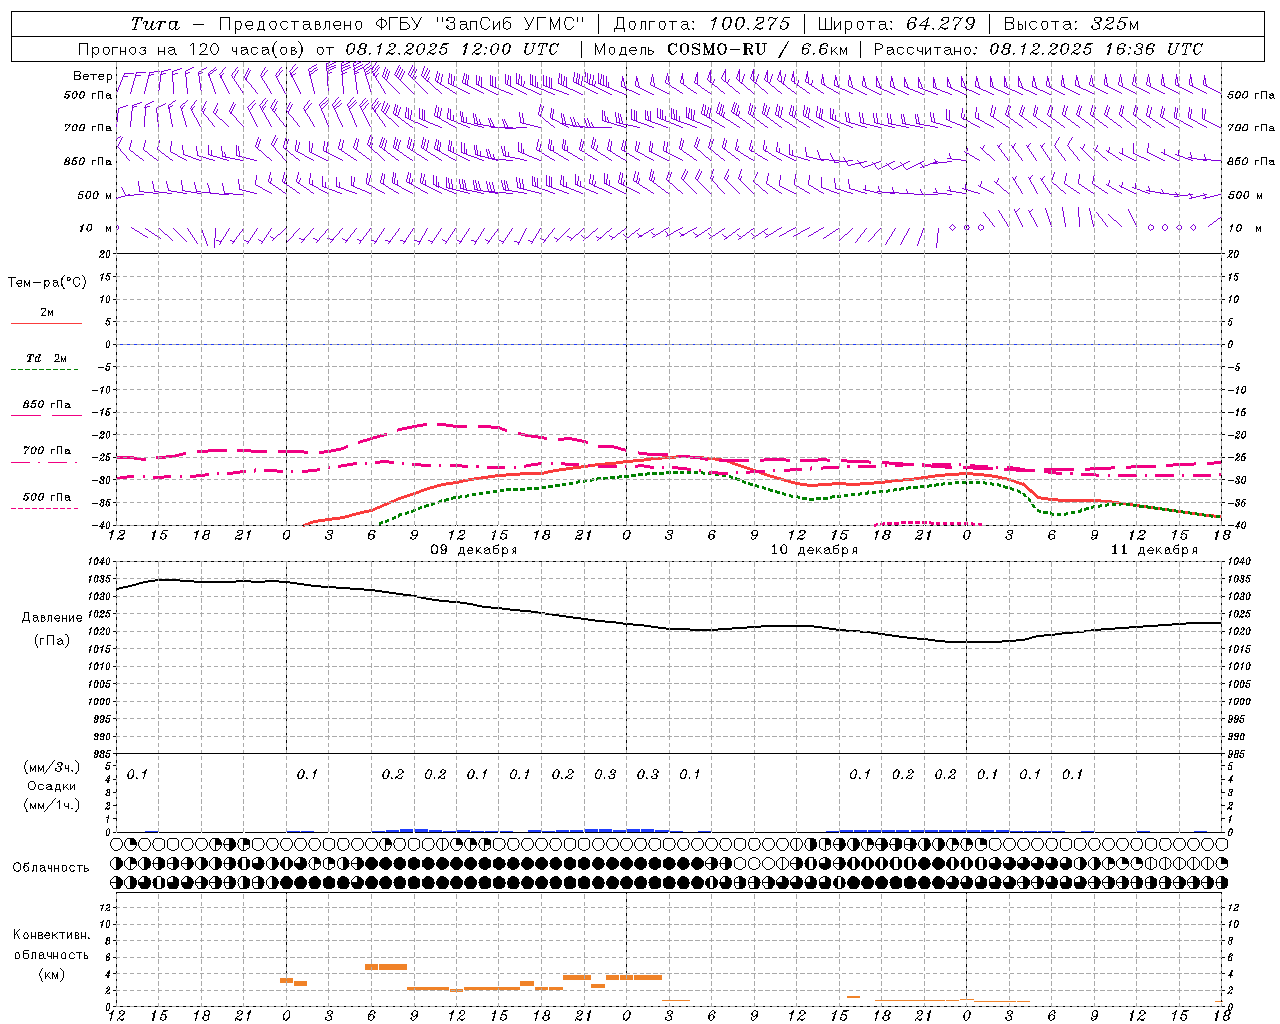Click the '(мм/3ч.)' precipitation unit label

coord(51,767)
